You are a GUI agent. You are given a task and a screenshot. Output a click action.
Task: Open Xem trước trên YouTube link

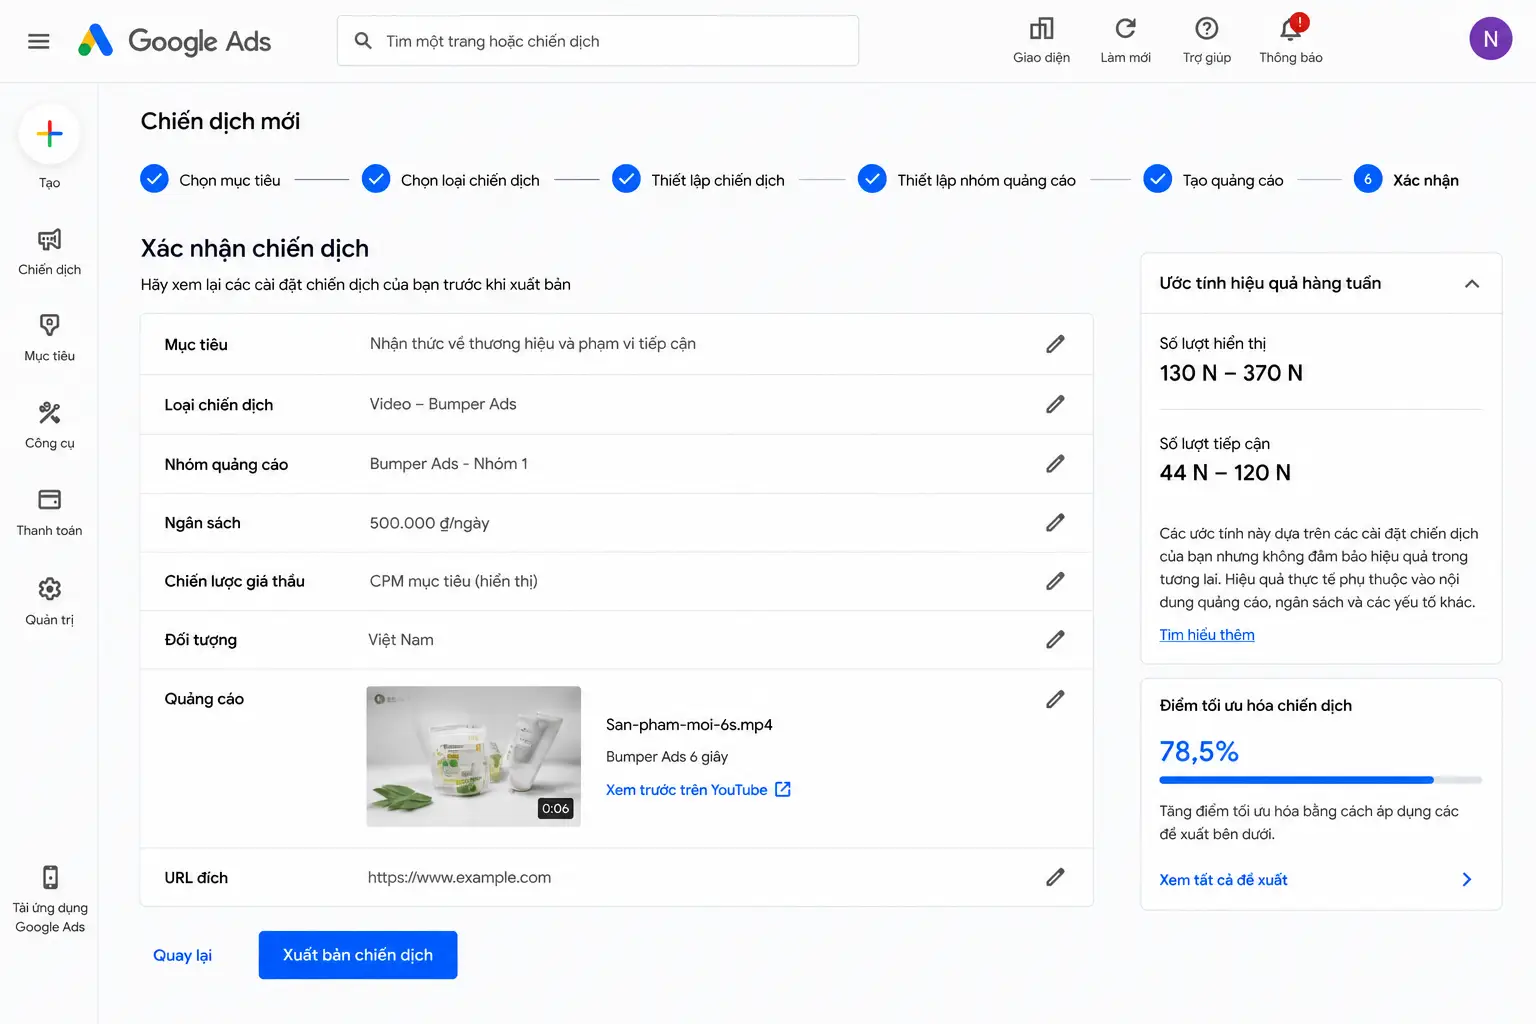click(698, 790)
